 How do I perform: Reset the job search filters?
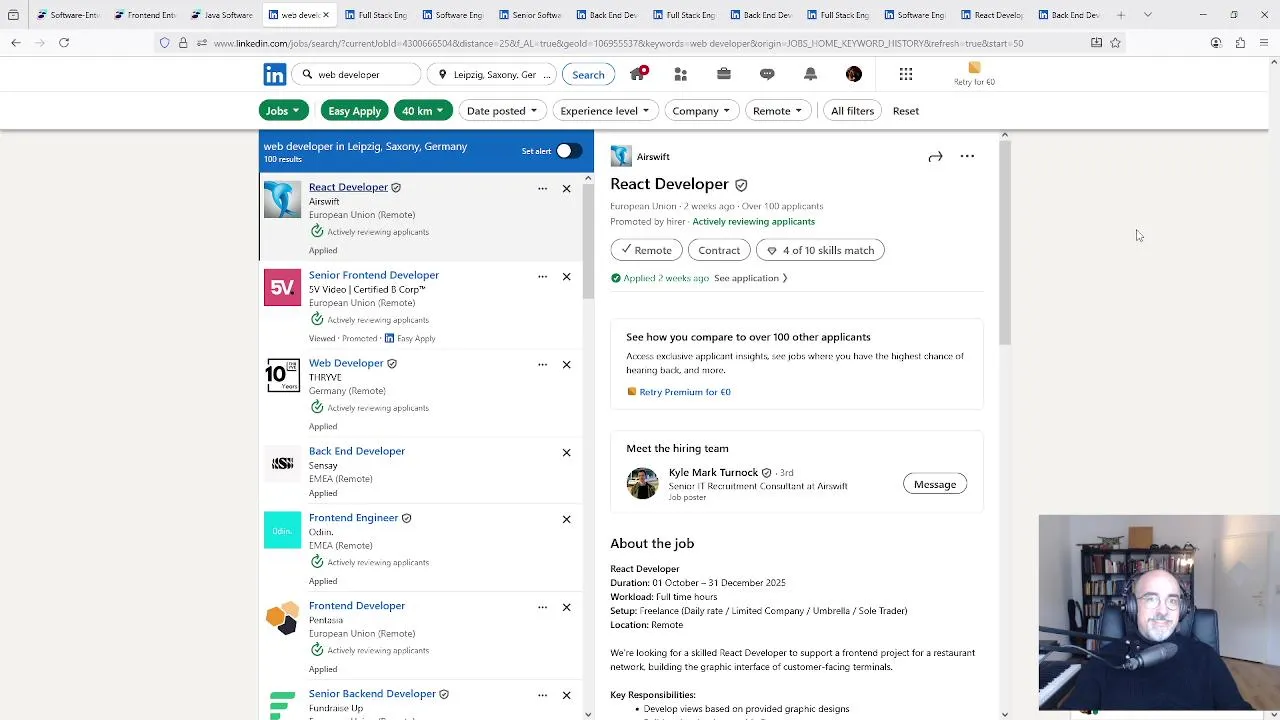[x=906, y=111]
